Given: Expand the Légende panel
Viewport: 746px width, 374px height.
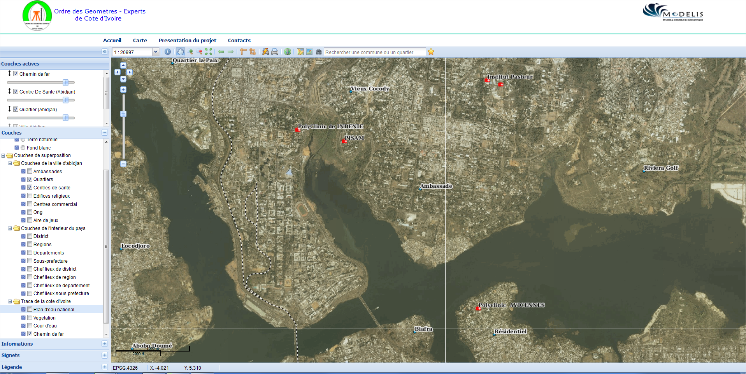Looking at the screenshot, I should pos(105,367).
